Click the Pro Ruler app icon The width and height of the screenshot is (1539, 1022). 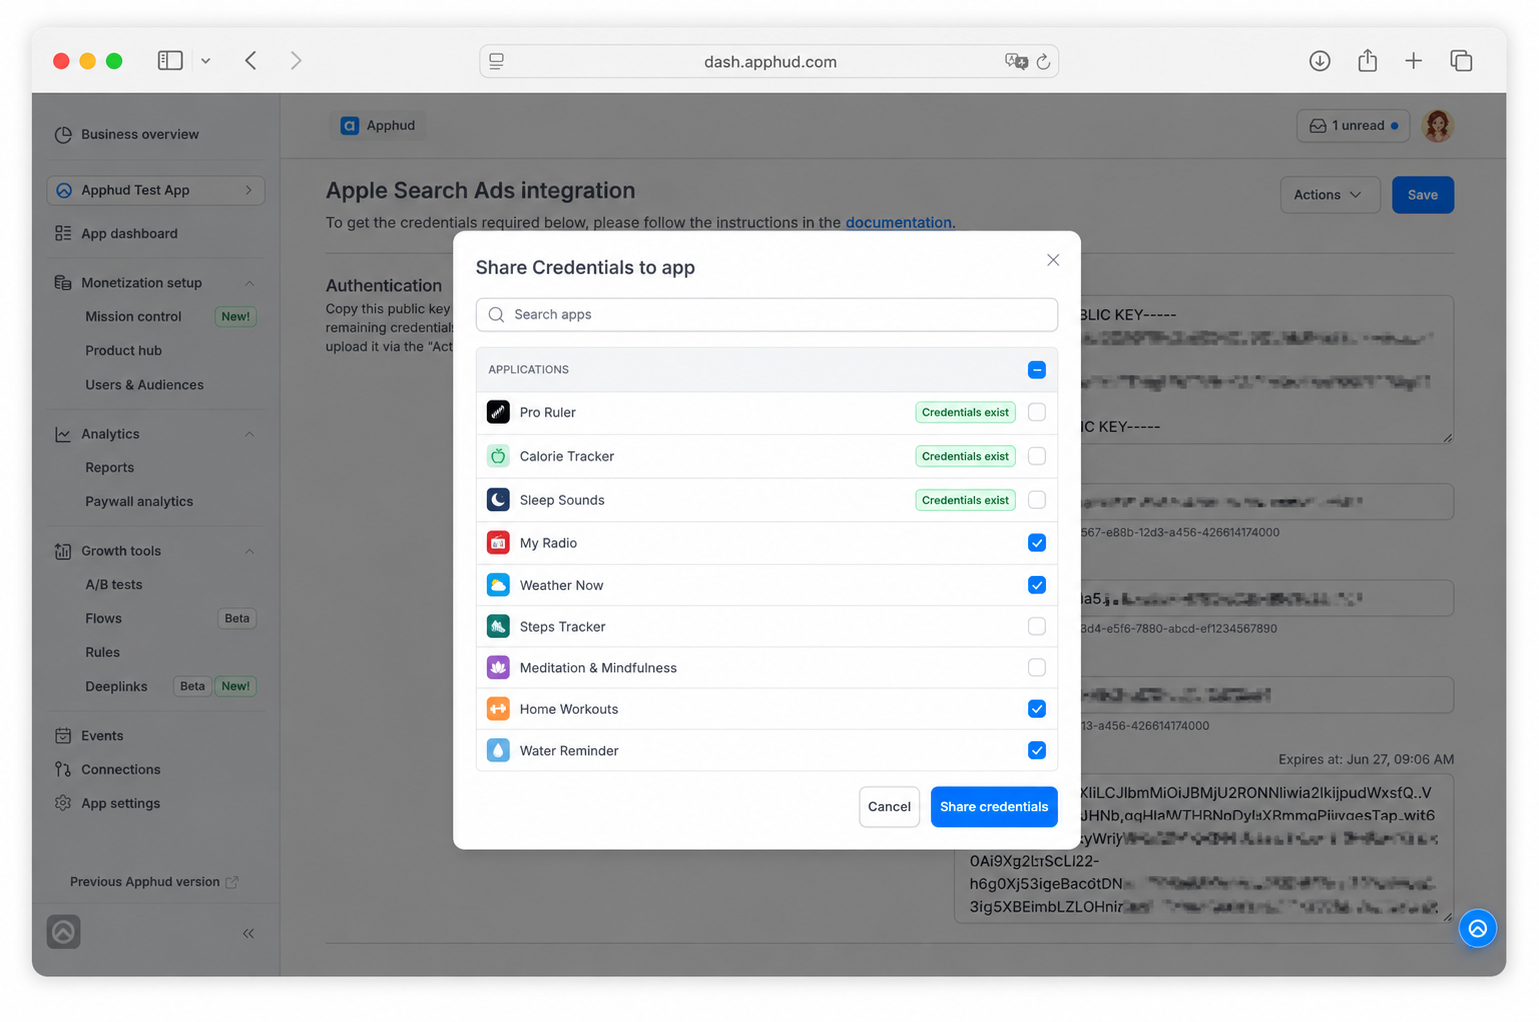(x=498, y=412)
